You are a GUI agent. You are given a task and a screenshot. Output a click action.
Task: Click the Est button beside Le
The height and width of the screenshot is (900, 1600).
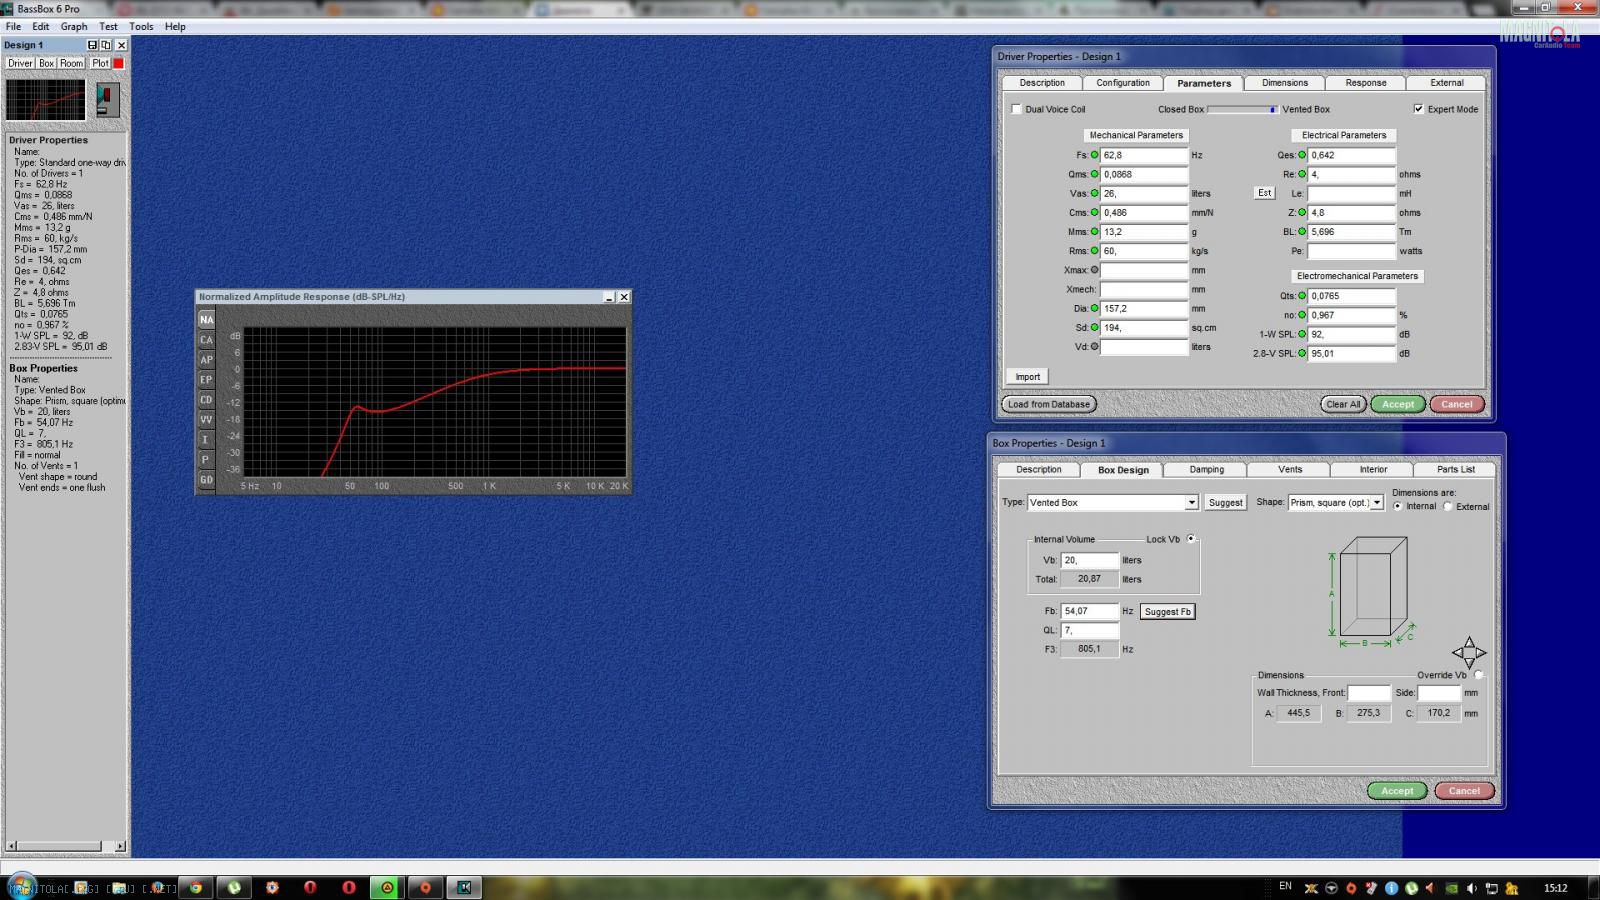1265,193
